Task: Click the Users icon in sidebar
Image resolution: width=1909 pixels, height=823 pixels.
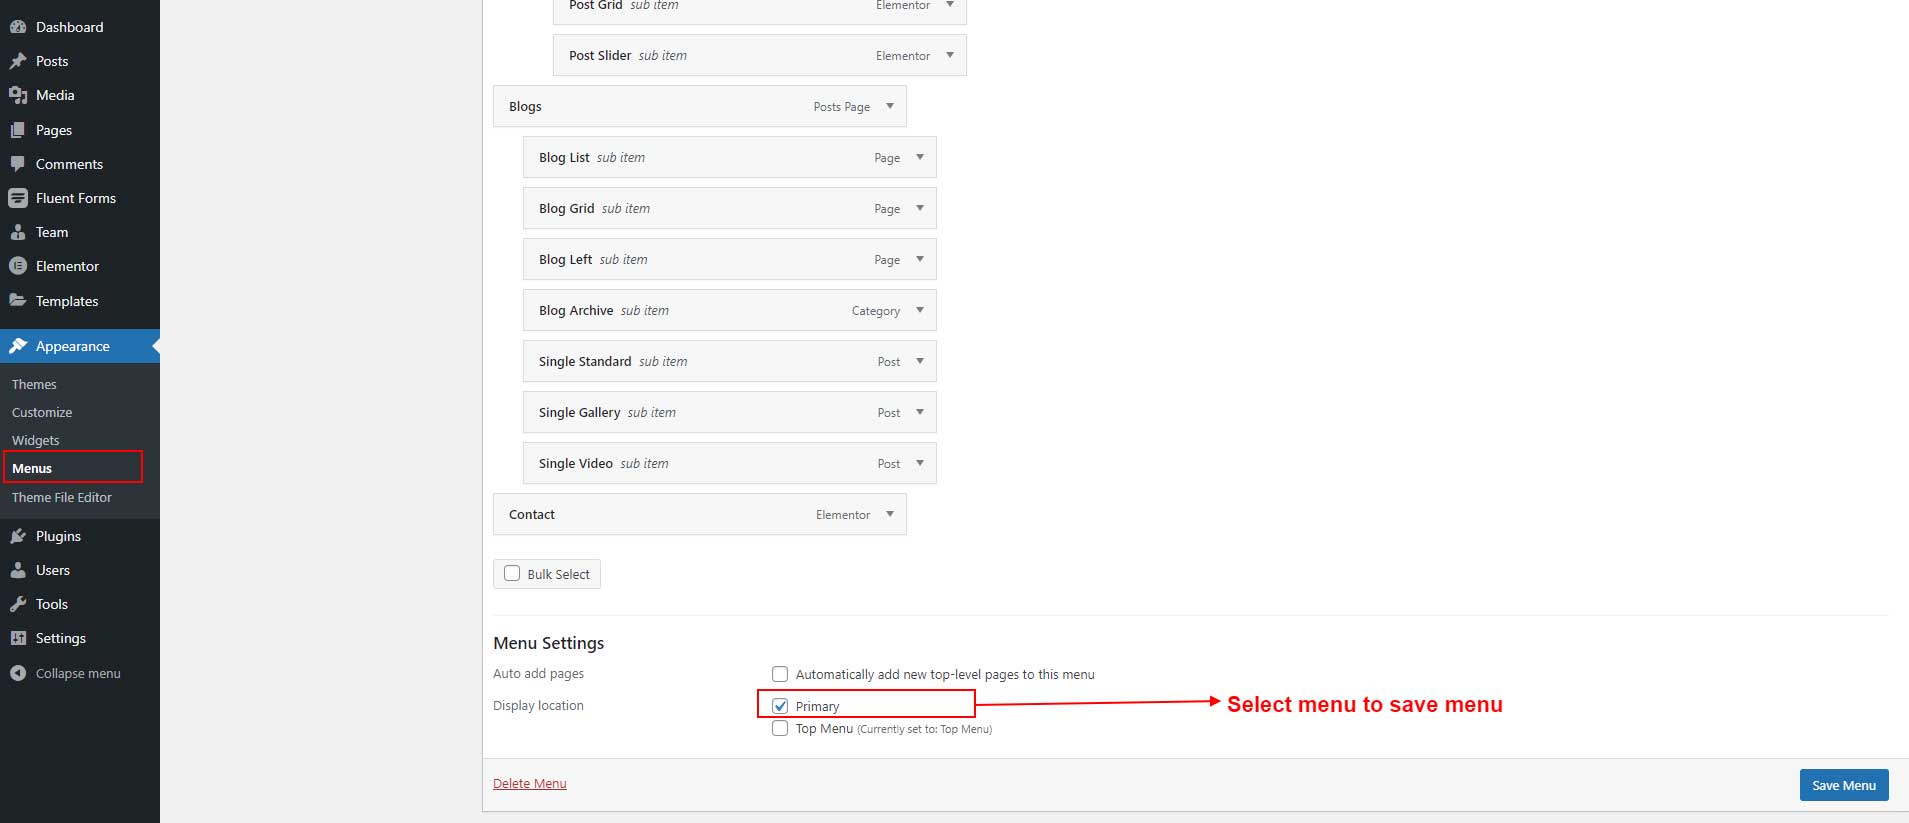Action: point(18,570)
